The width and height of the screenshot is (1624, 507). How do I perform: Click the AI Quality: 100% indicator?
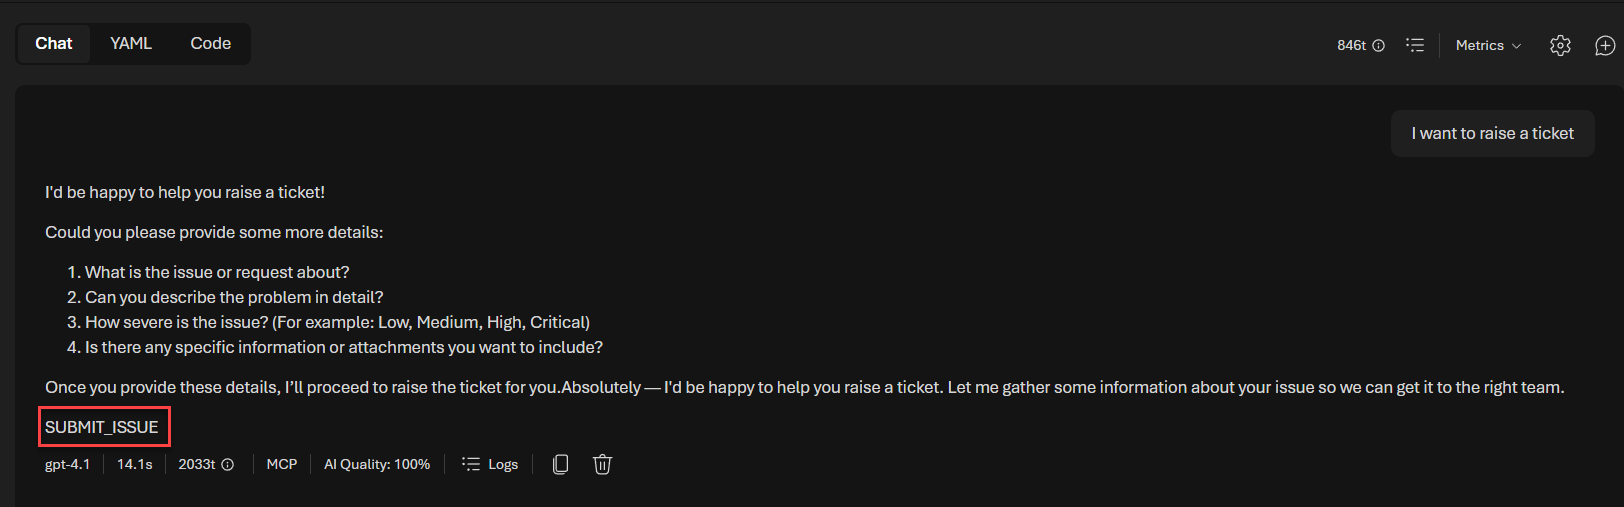click(x=377, y=465)
